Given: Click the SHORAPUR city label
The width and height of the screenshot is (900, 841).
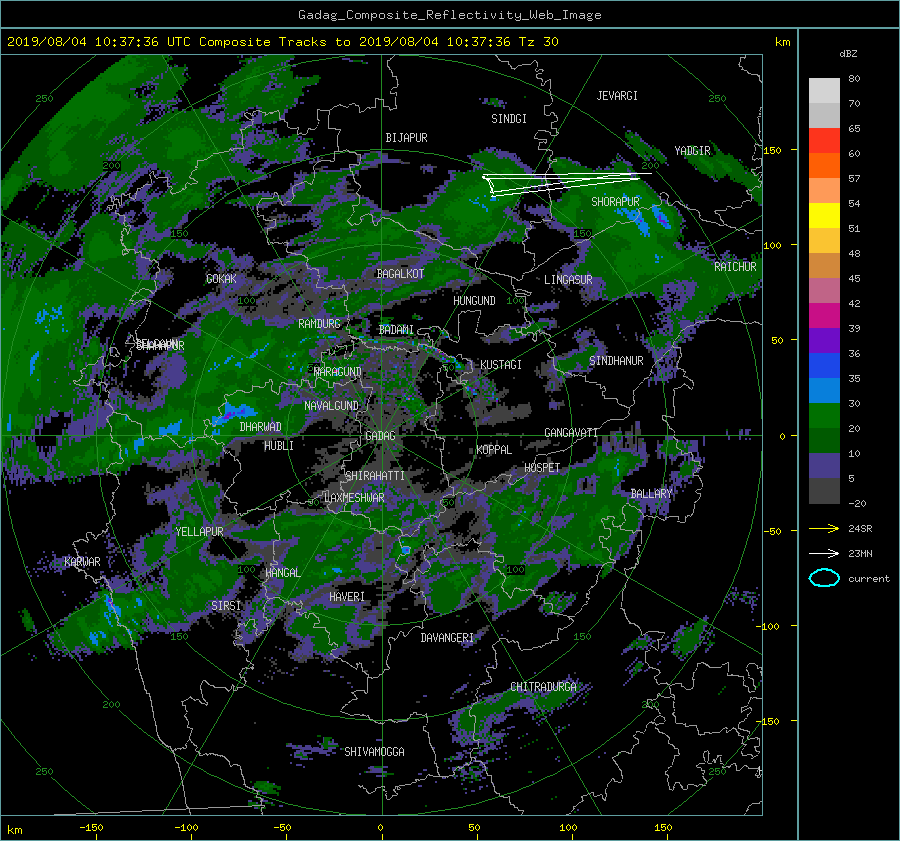Looking at the screenshot, I should (615, 202).
